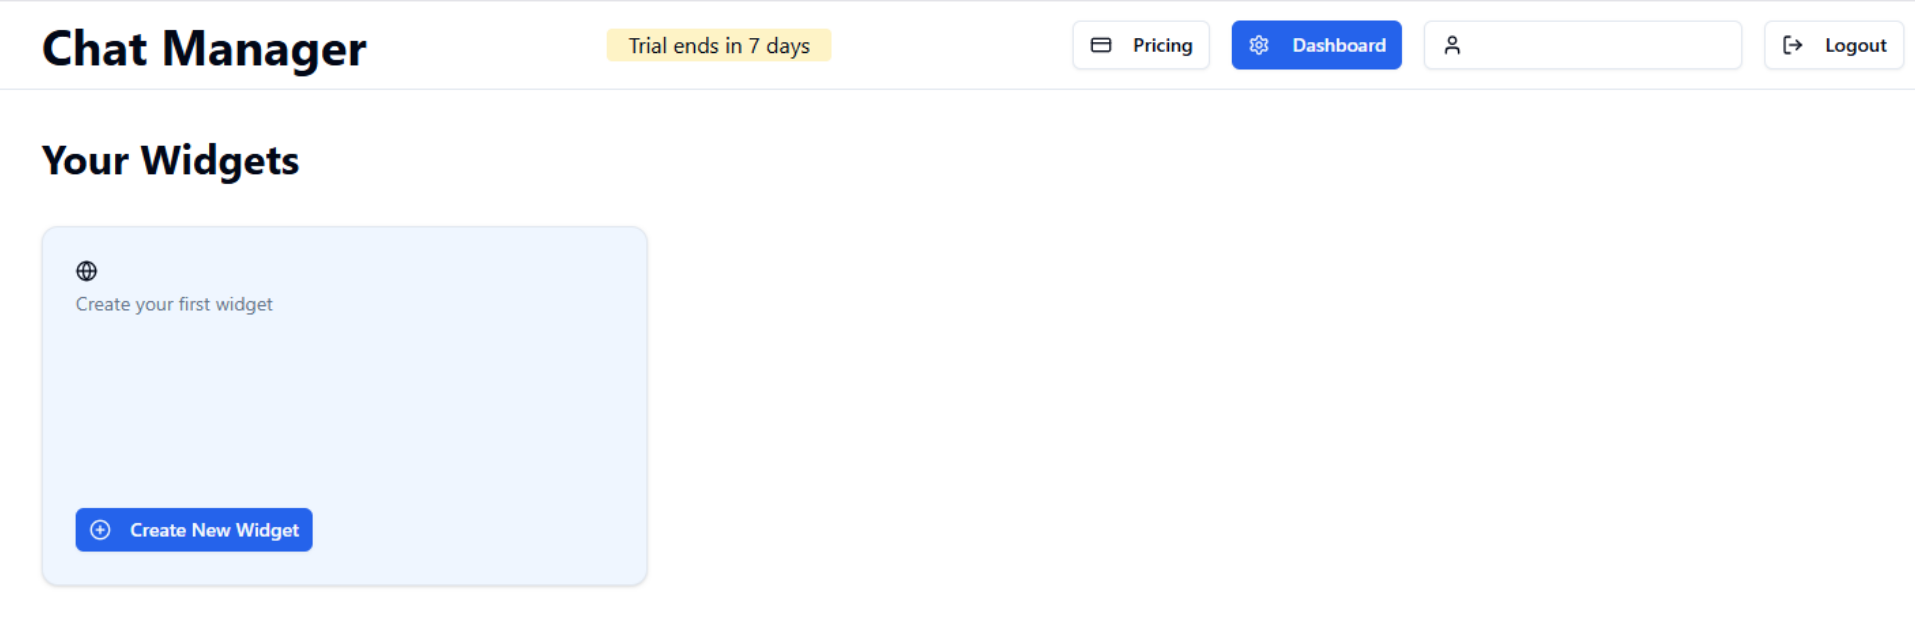
Task: Click the credit card icon beside Pricing
Action: tap(1100, 44)
